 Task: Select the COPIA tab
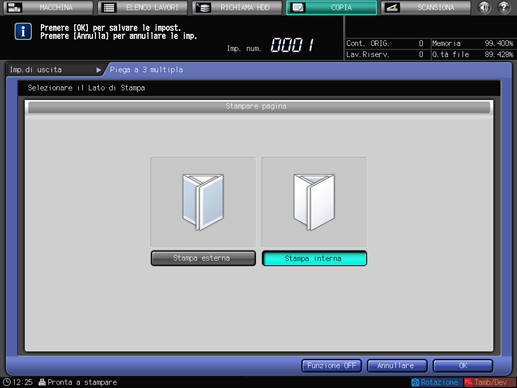pyautogui.click(x=332, y=7)
